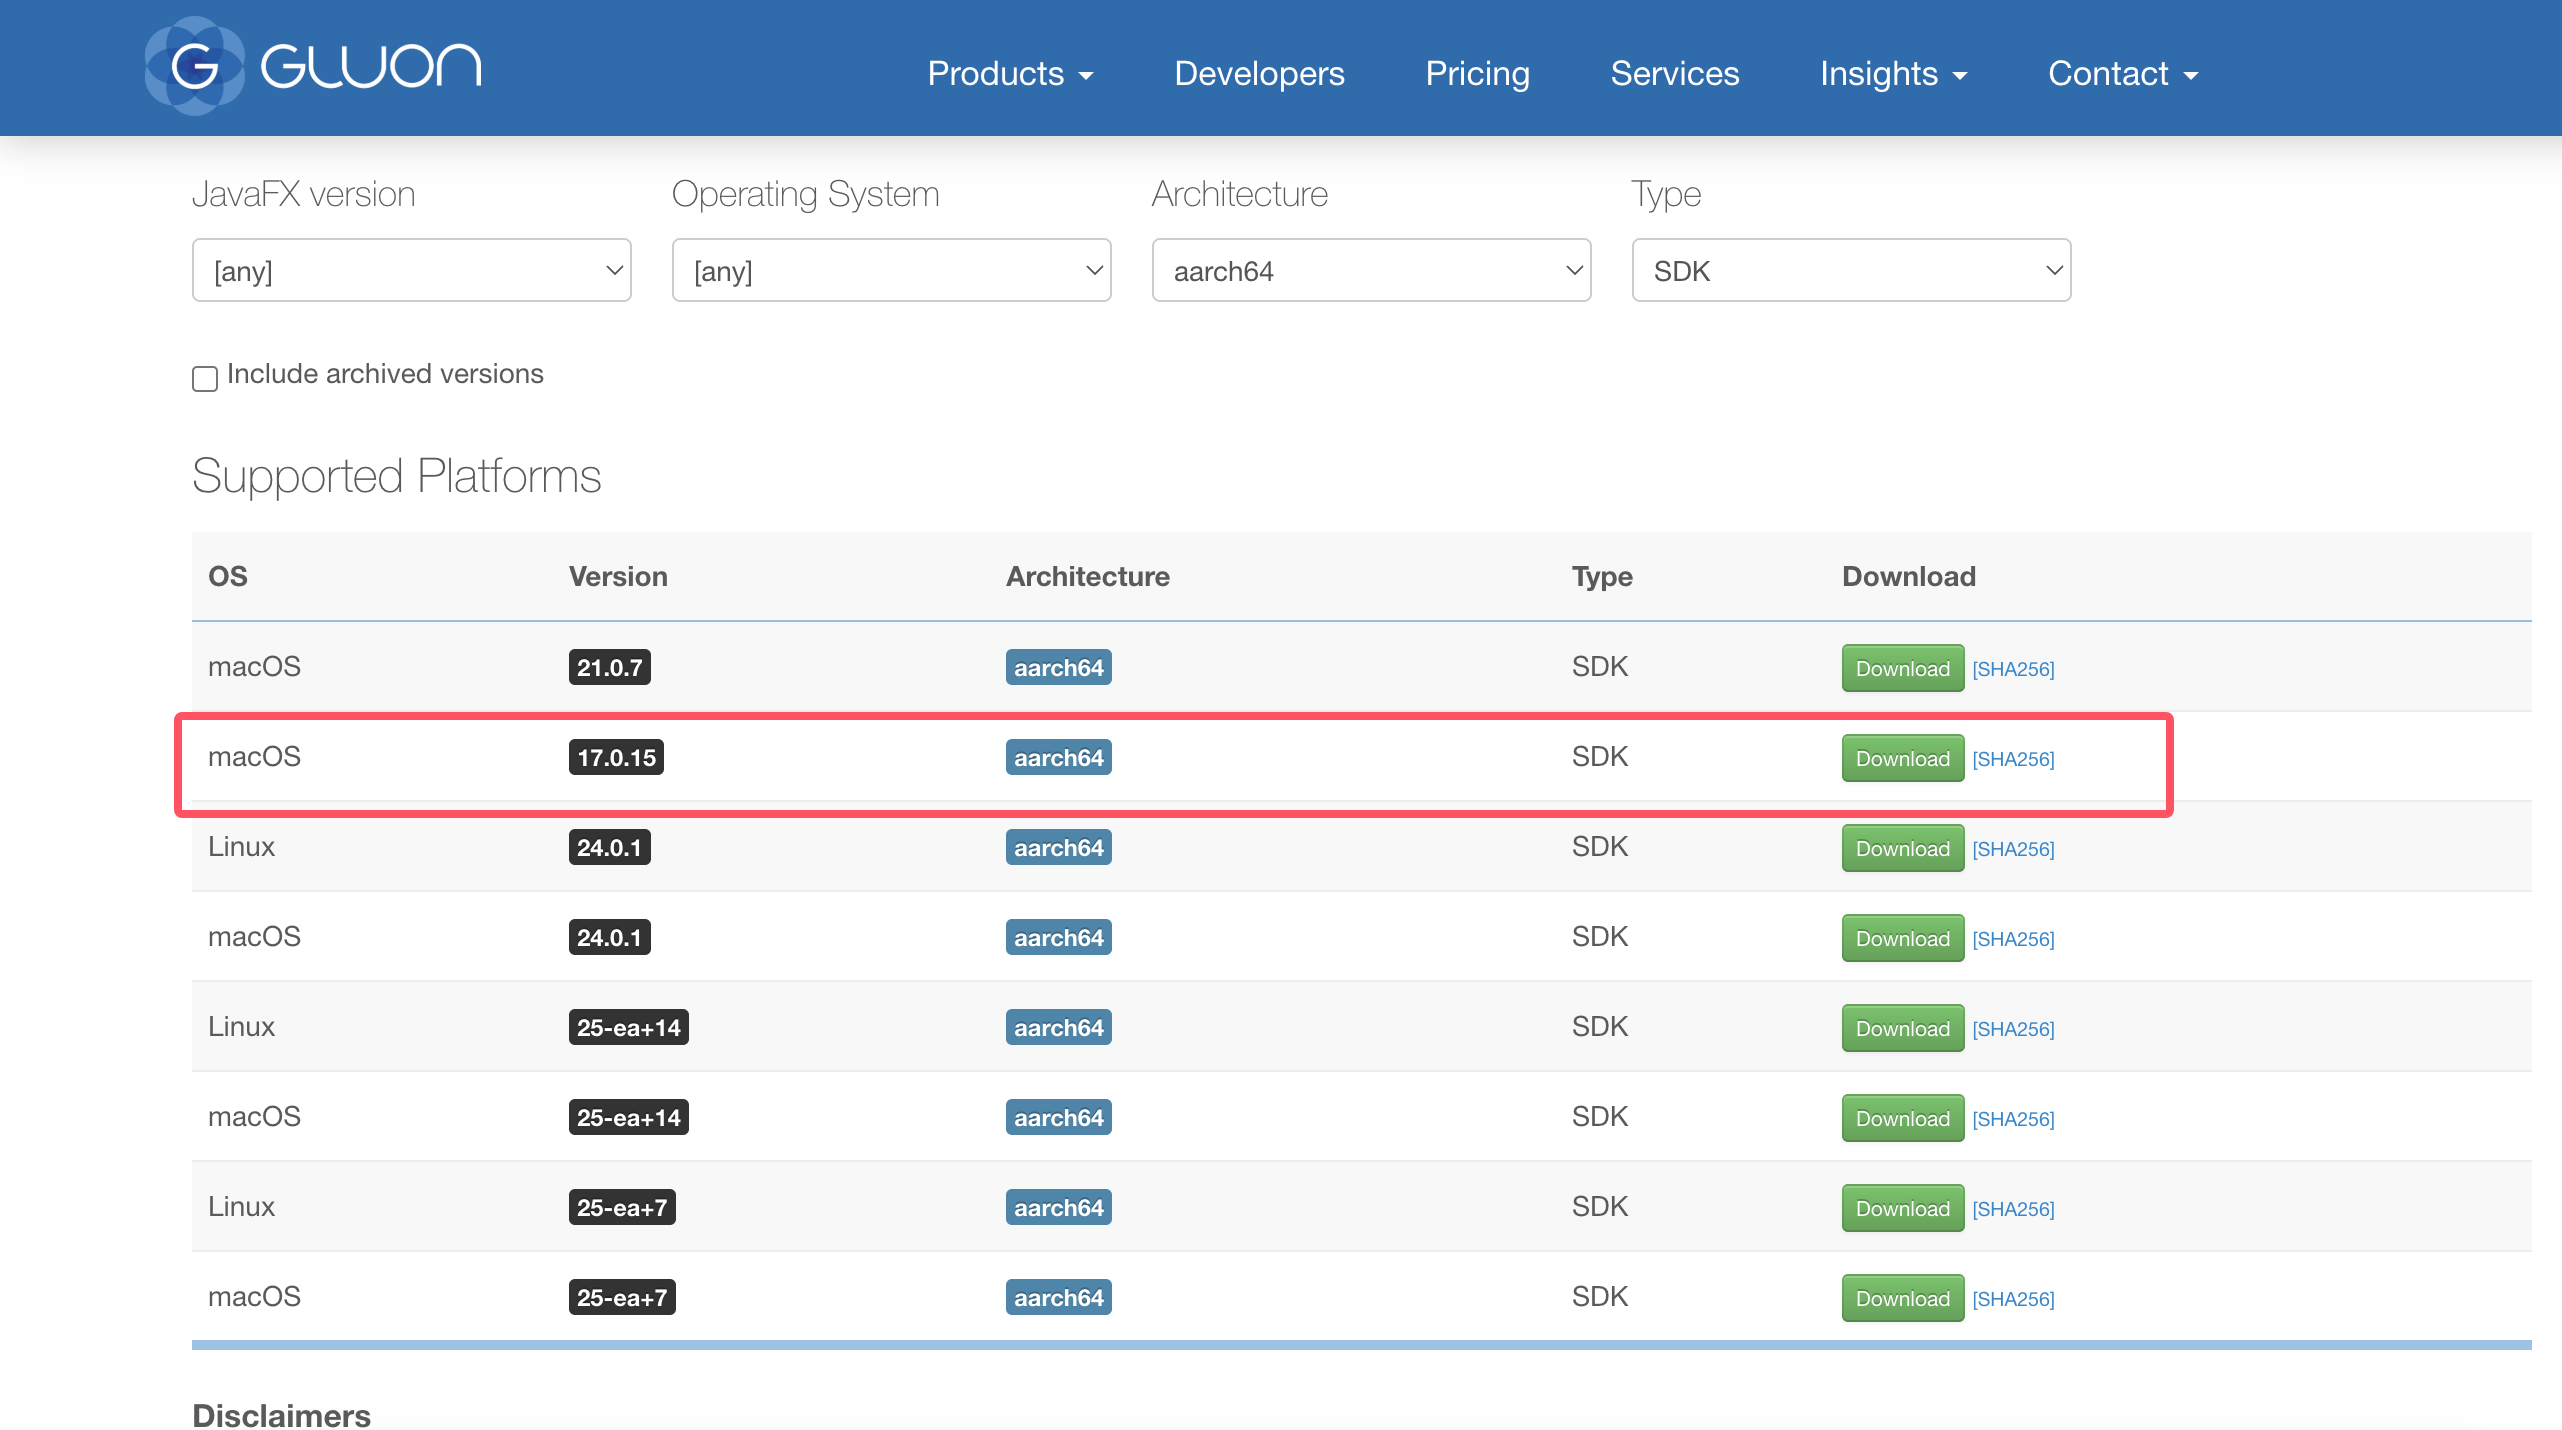This screenshot has height=1430, width=2562.
Task: Open SHA256 link for macOS 21.0.7
Action: [2012, 669]
